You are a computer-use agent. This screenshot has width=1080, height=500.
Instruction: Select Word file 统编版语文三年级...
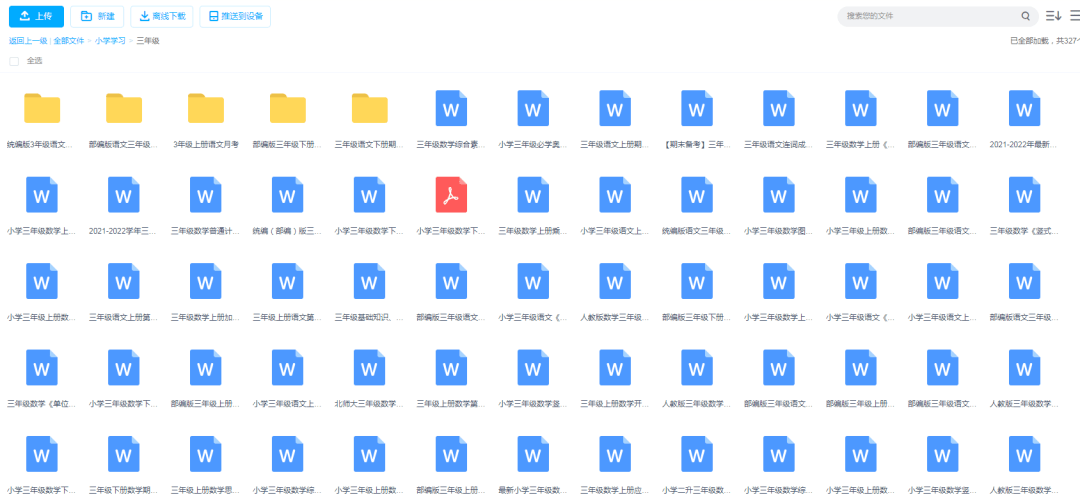(x=697, y=195)
